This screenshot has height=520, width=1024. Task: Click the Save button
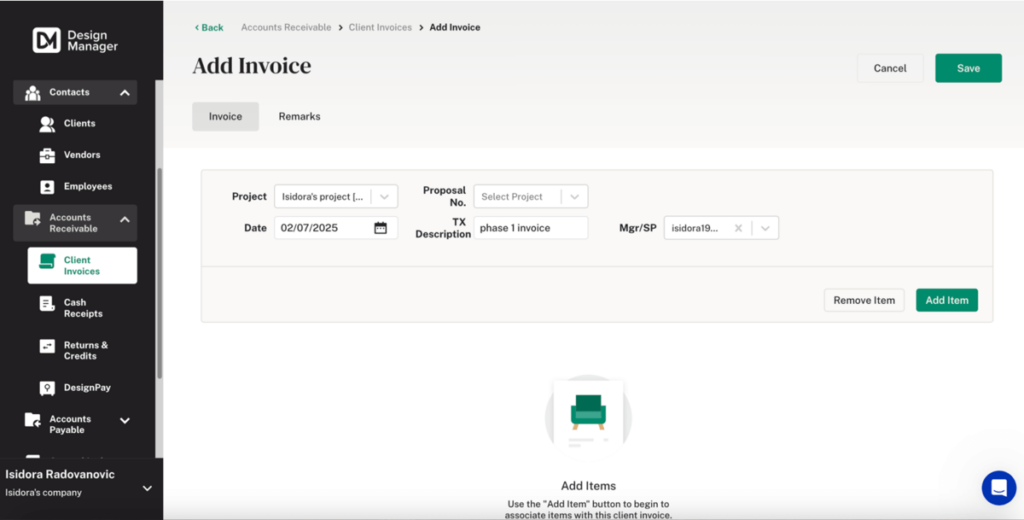click(x=968, y=68)
